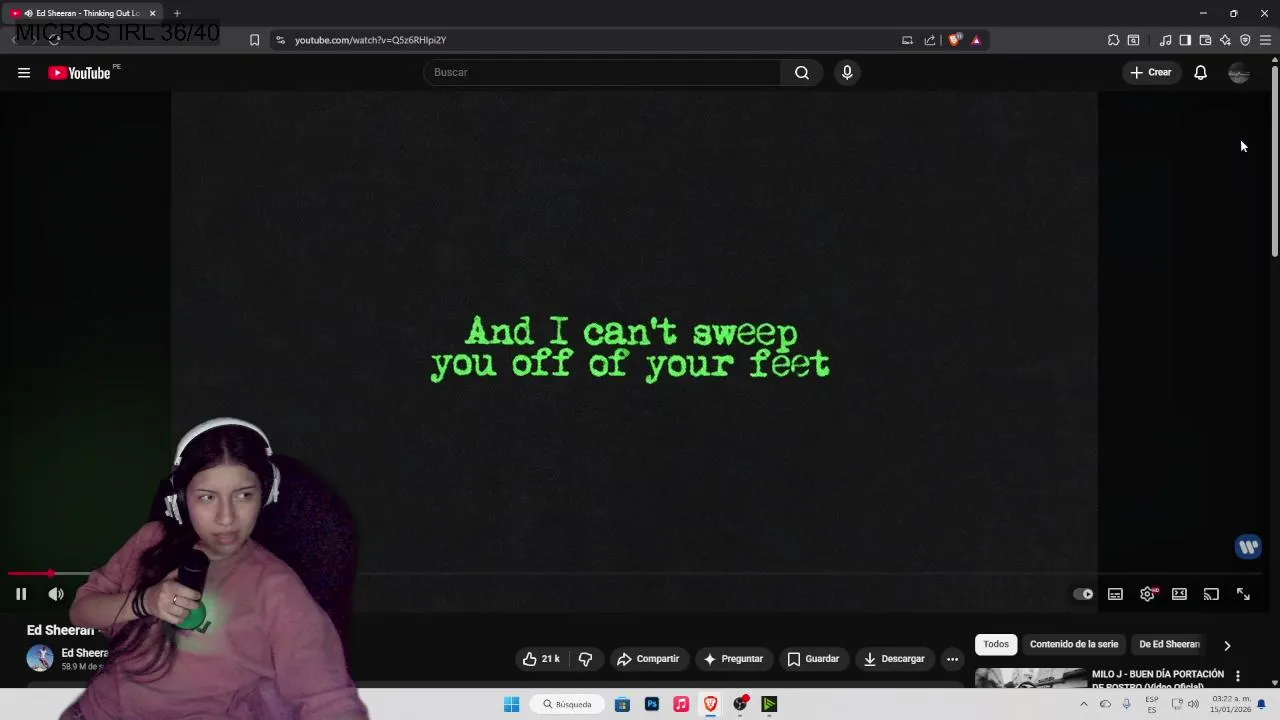Open browser extensions puzzle icon
The height and width of the screenshot is (720, 1280).
[1113, 40]
